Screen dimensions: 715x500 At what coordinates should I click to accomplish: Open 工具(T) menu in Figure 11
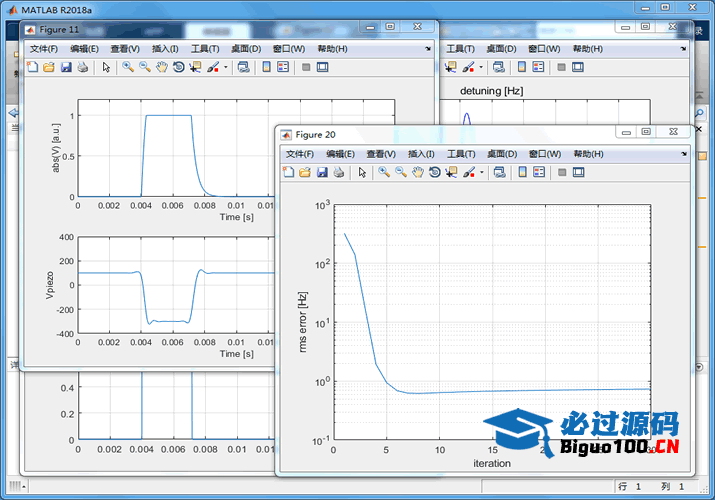tap(205, 48)
